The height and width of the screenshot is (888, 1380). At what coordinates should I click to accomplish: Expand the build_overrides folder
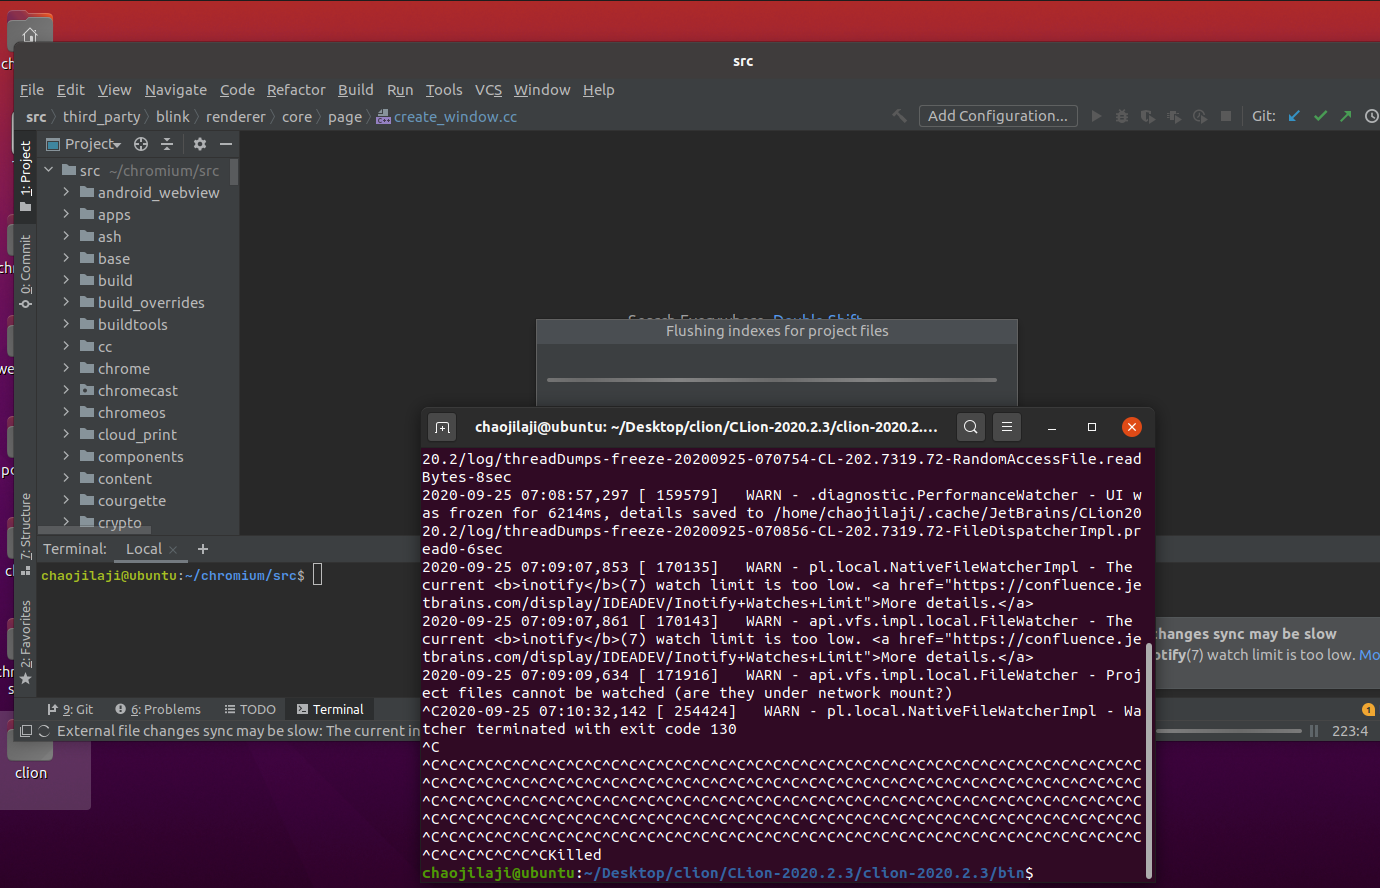(x=66, y=302)
